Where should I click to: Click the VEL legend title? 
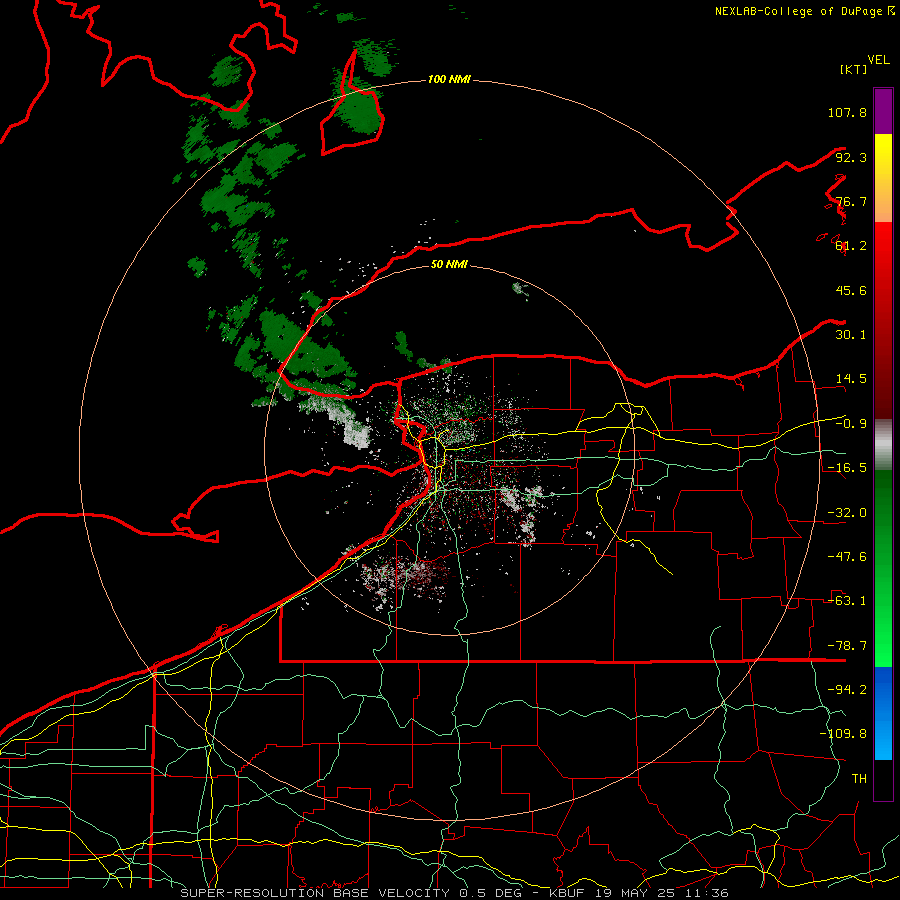click(x=878, y=60)
